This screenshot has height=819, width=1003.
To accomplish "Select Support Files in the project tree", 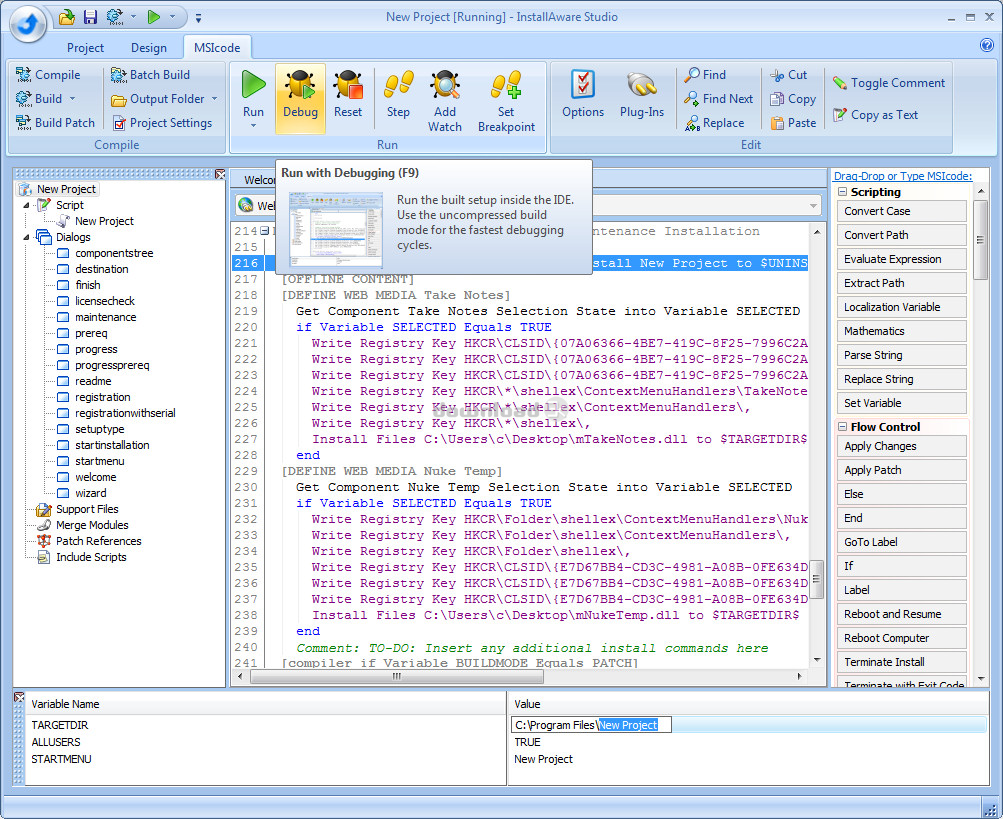I will tap(87, 509).
